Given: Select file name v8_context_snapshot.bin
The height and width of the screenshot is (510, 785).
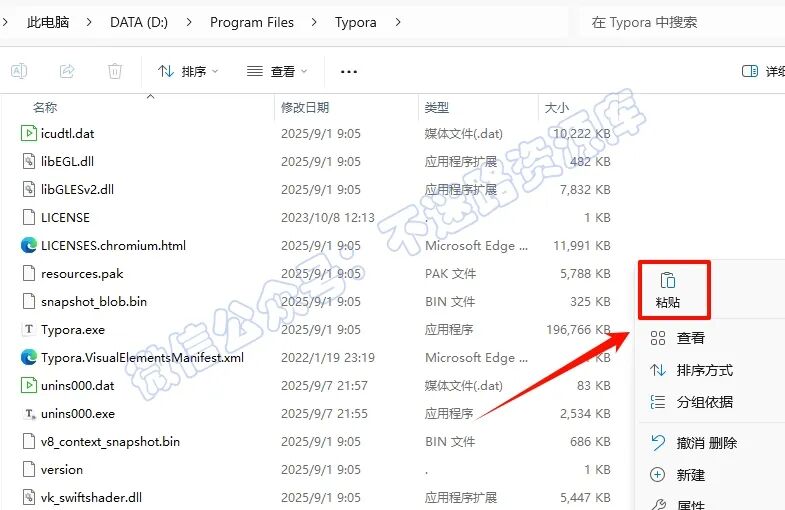Looking at the screenshot, I should tap(110, 442).
